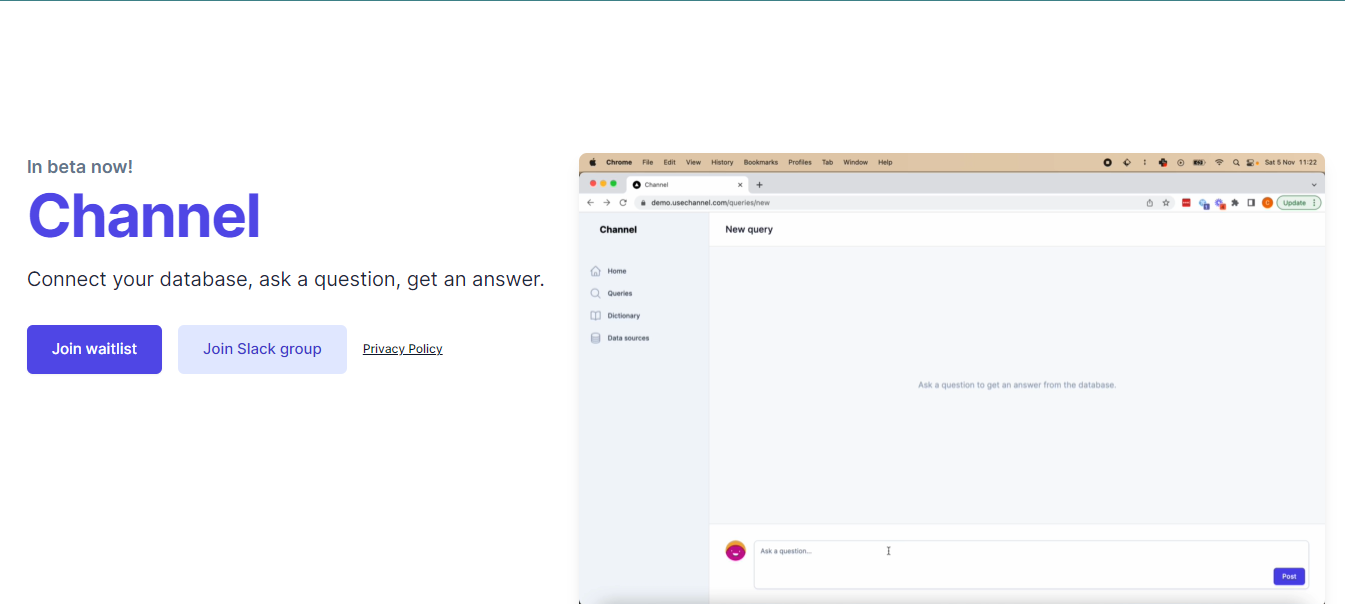Click the browser forward arrow

click(606, 202)
